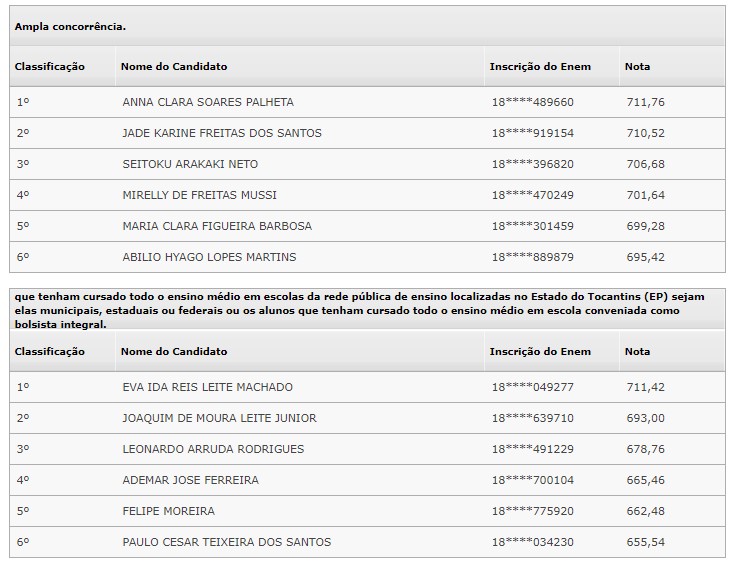Select the FELIPE MOREIRA candidate name
The image size is (737, 565).
[168, 511]
